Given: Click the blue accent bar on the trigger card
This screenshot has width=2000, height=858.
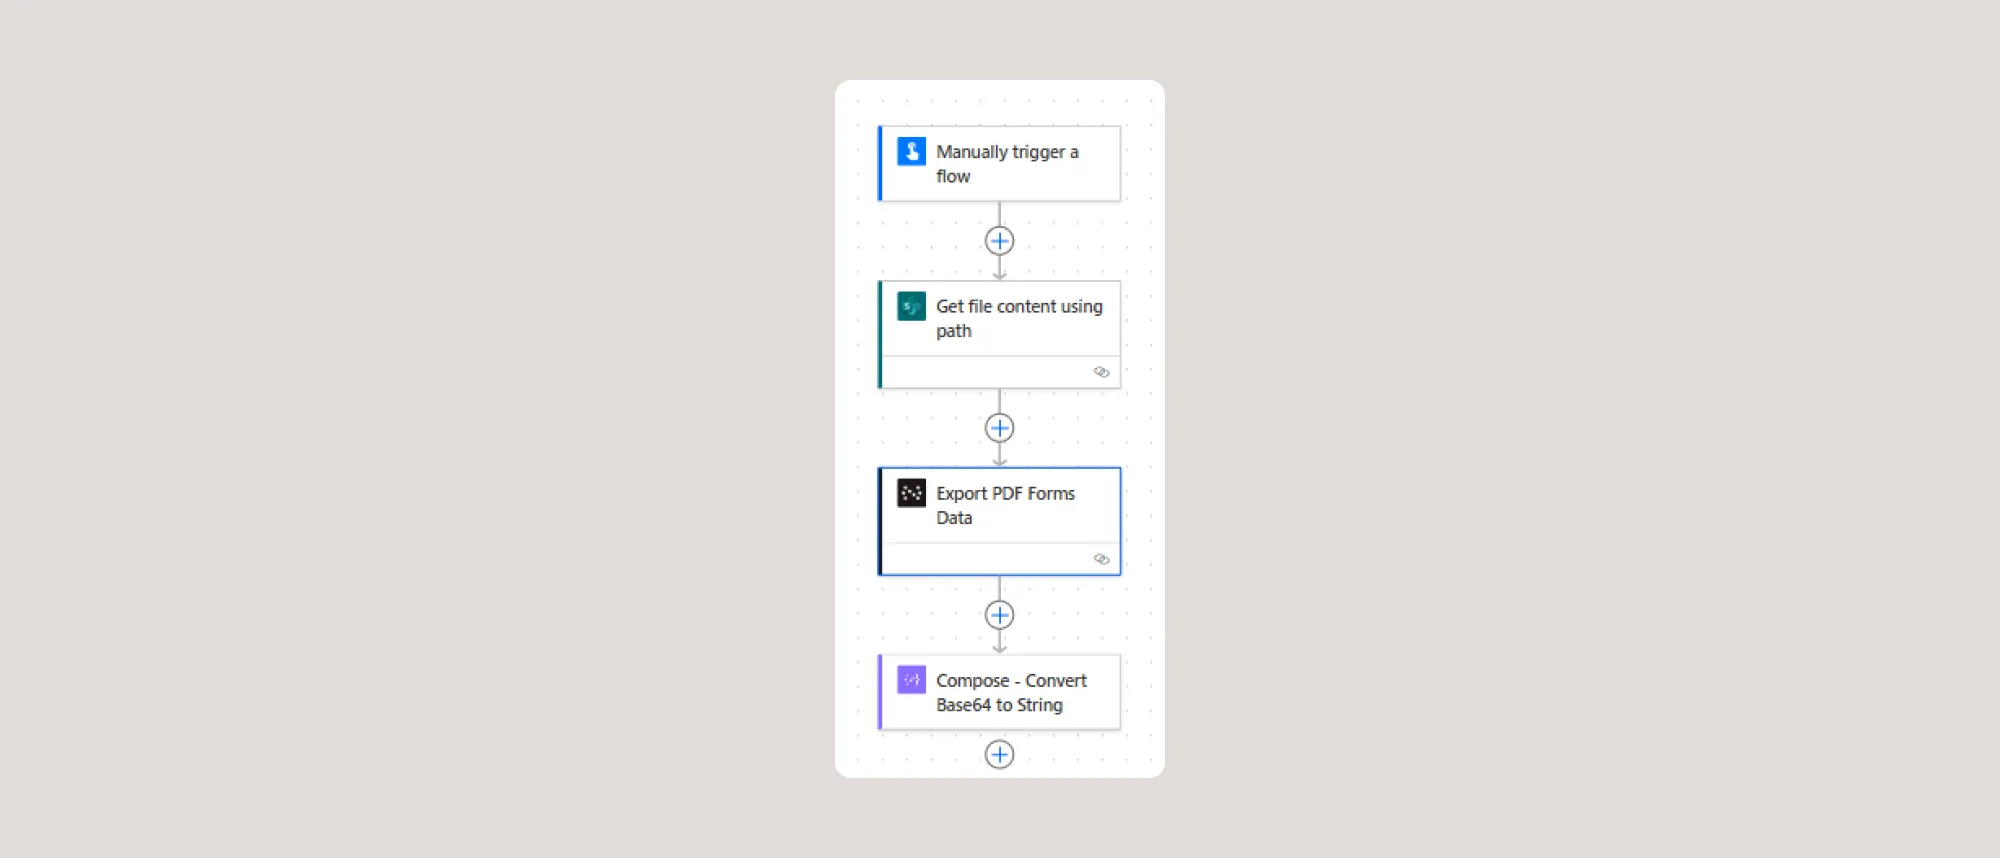Looking at the screenshot, I should 880,164.
